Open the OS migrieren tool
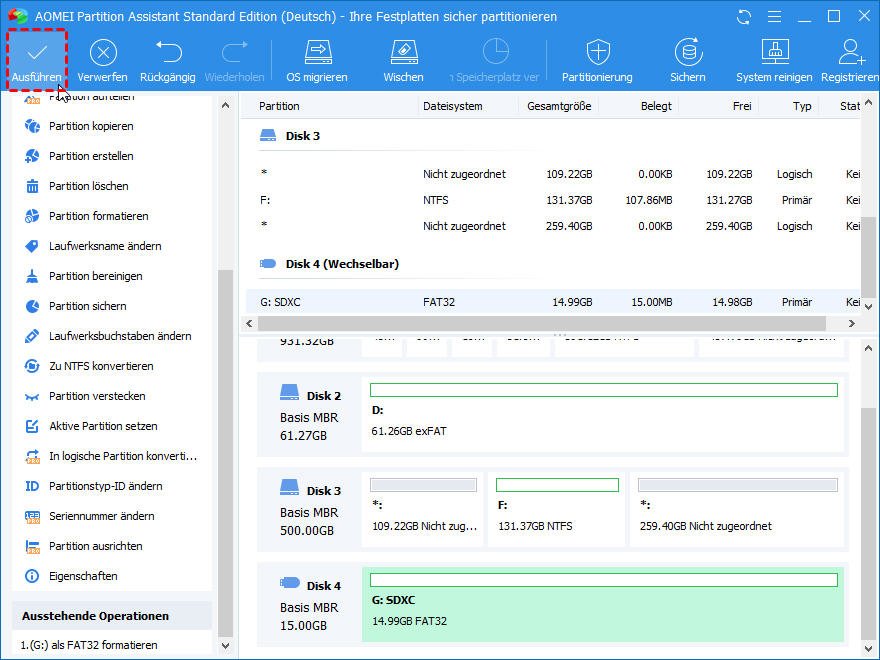This screenshot has width=880, height=660. click(317, 59)
